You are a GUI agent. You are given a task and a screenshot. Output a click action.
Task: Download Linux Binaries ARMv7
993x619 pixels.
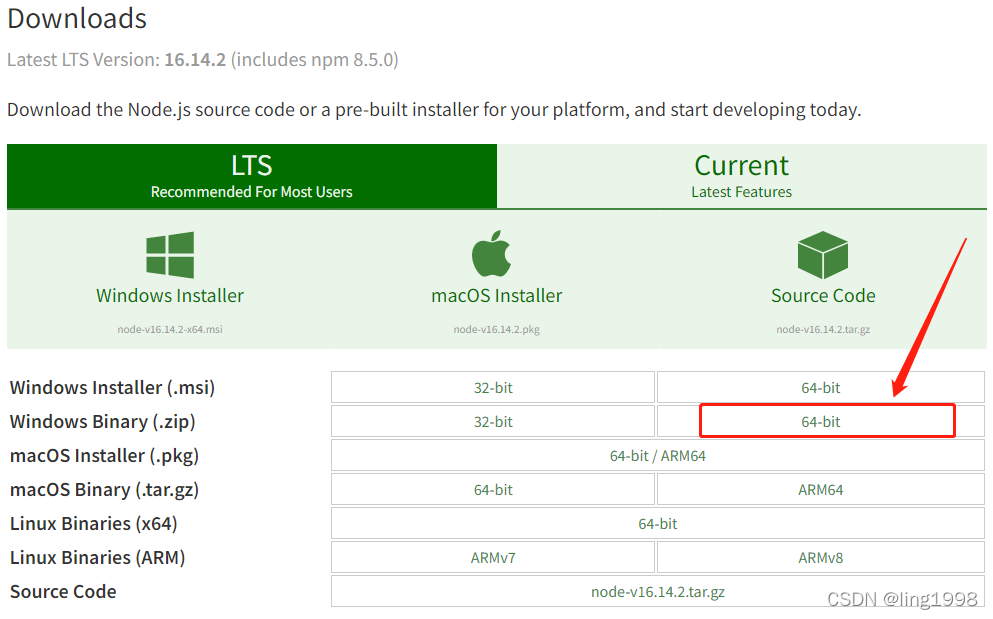493,558
